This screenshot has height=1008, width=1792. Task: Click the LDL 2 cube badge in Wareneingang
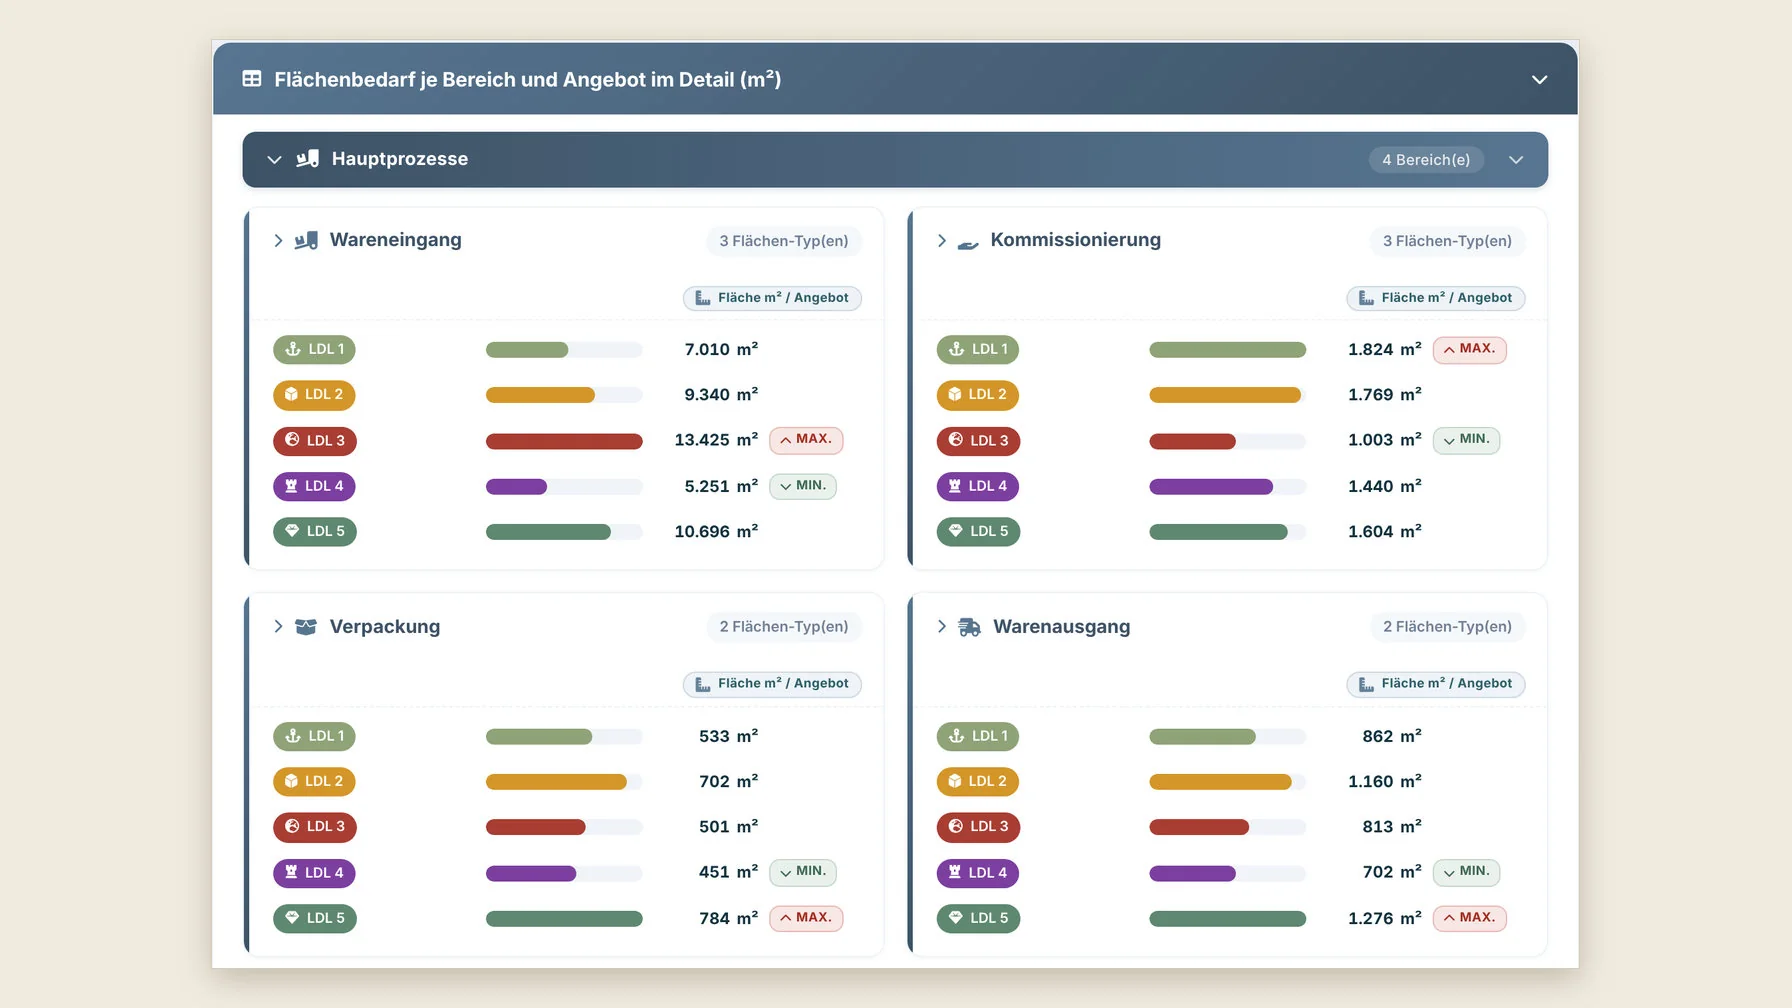coord(314,395)
